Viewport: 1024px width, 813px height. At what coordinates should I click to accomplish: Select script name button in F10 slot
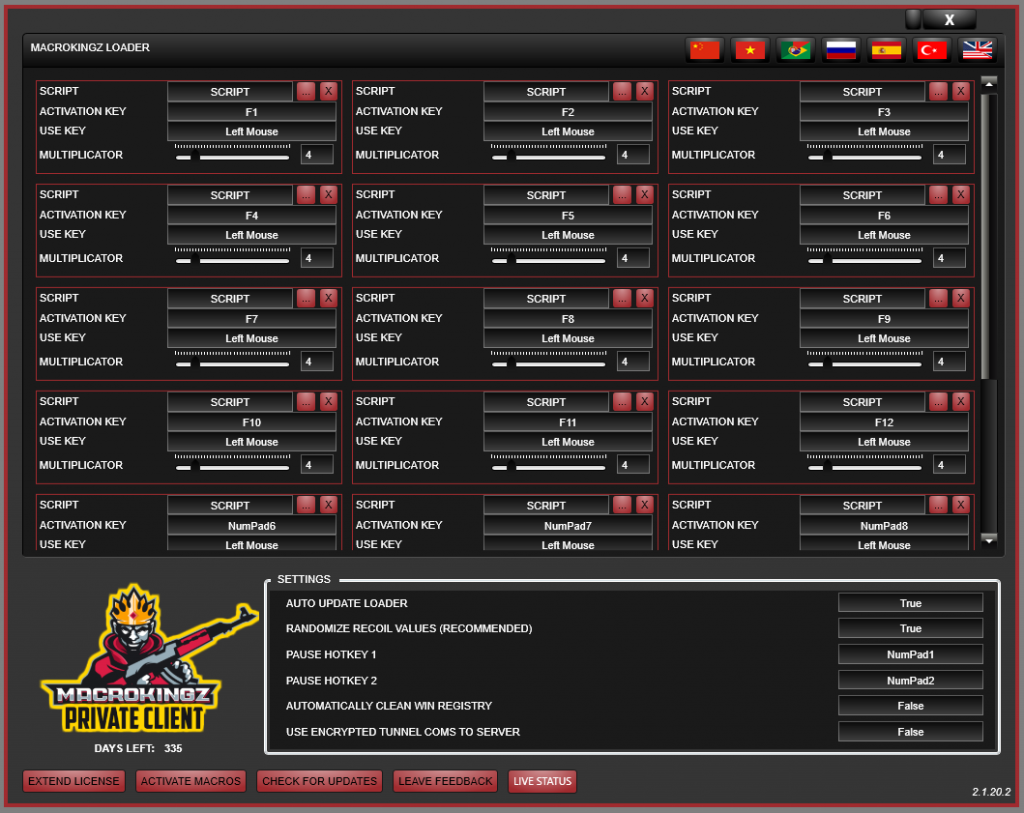click(230, 402)
